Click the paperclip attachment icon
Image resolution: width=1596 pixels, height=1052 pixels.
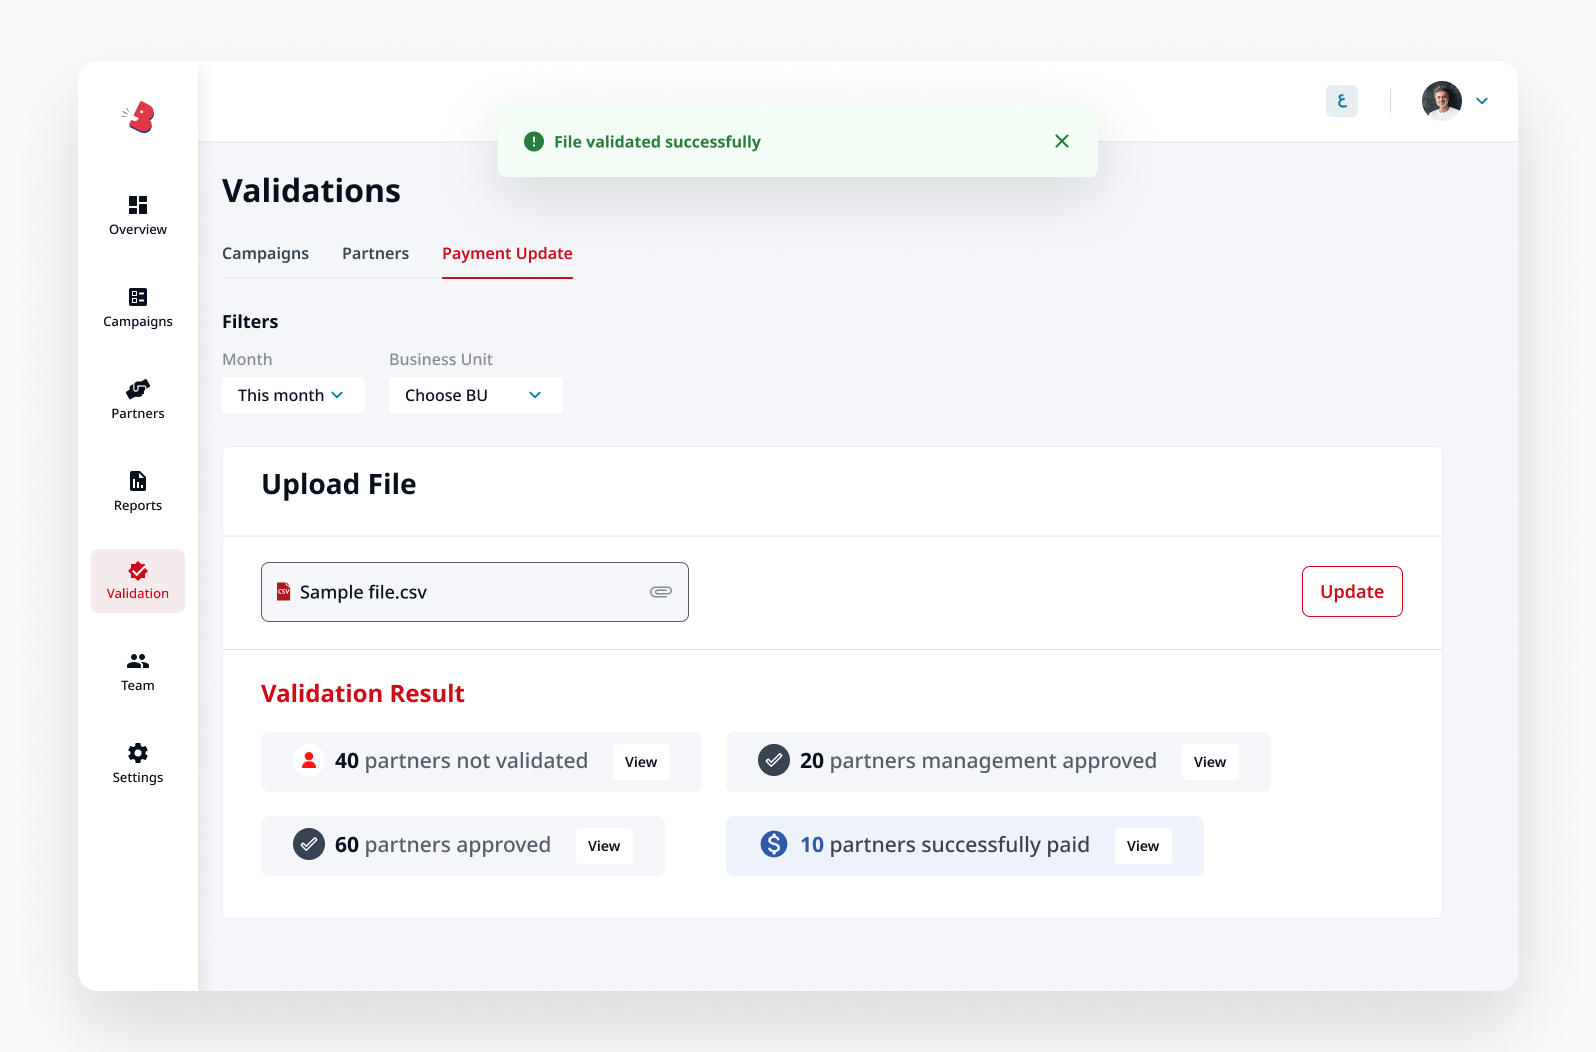click(661, 592)
